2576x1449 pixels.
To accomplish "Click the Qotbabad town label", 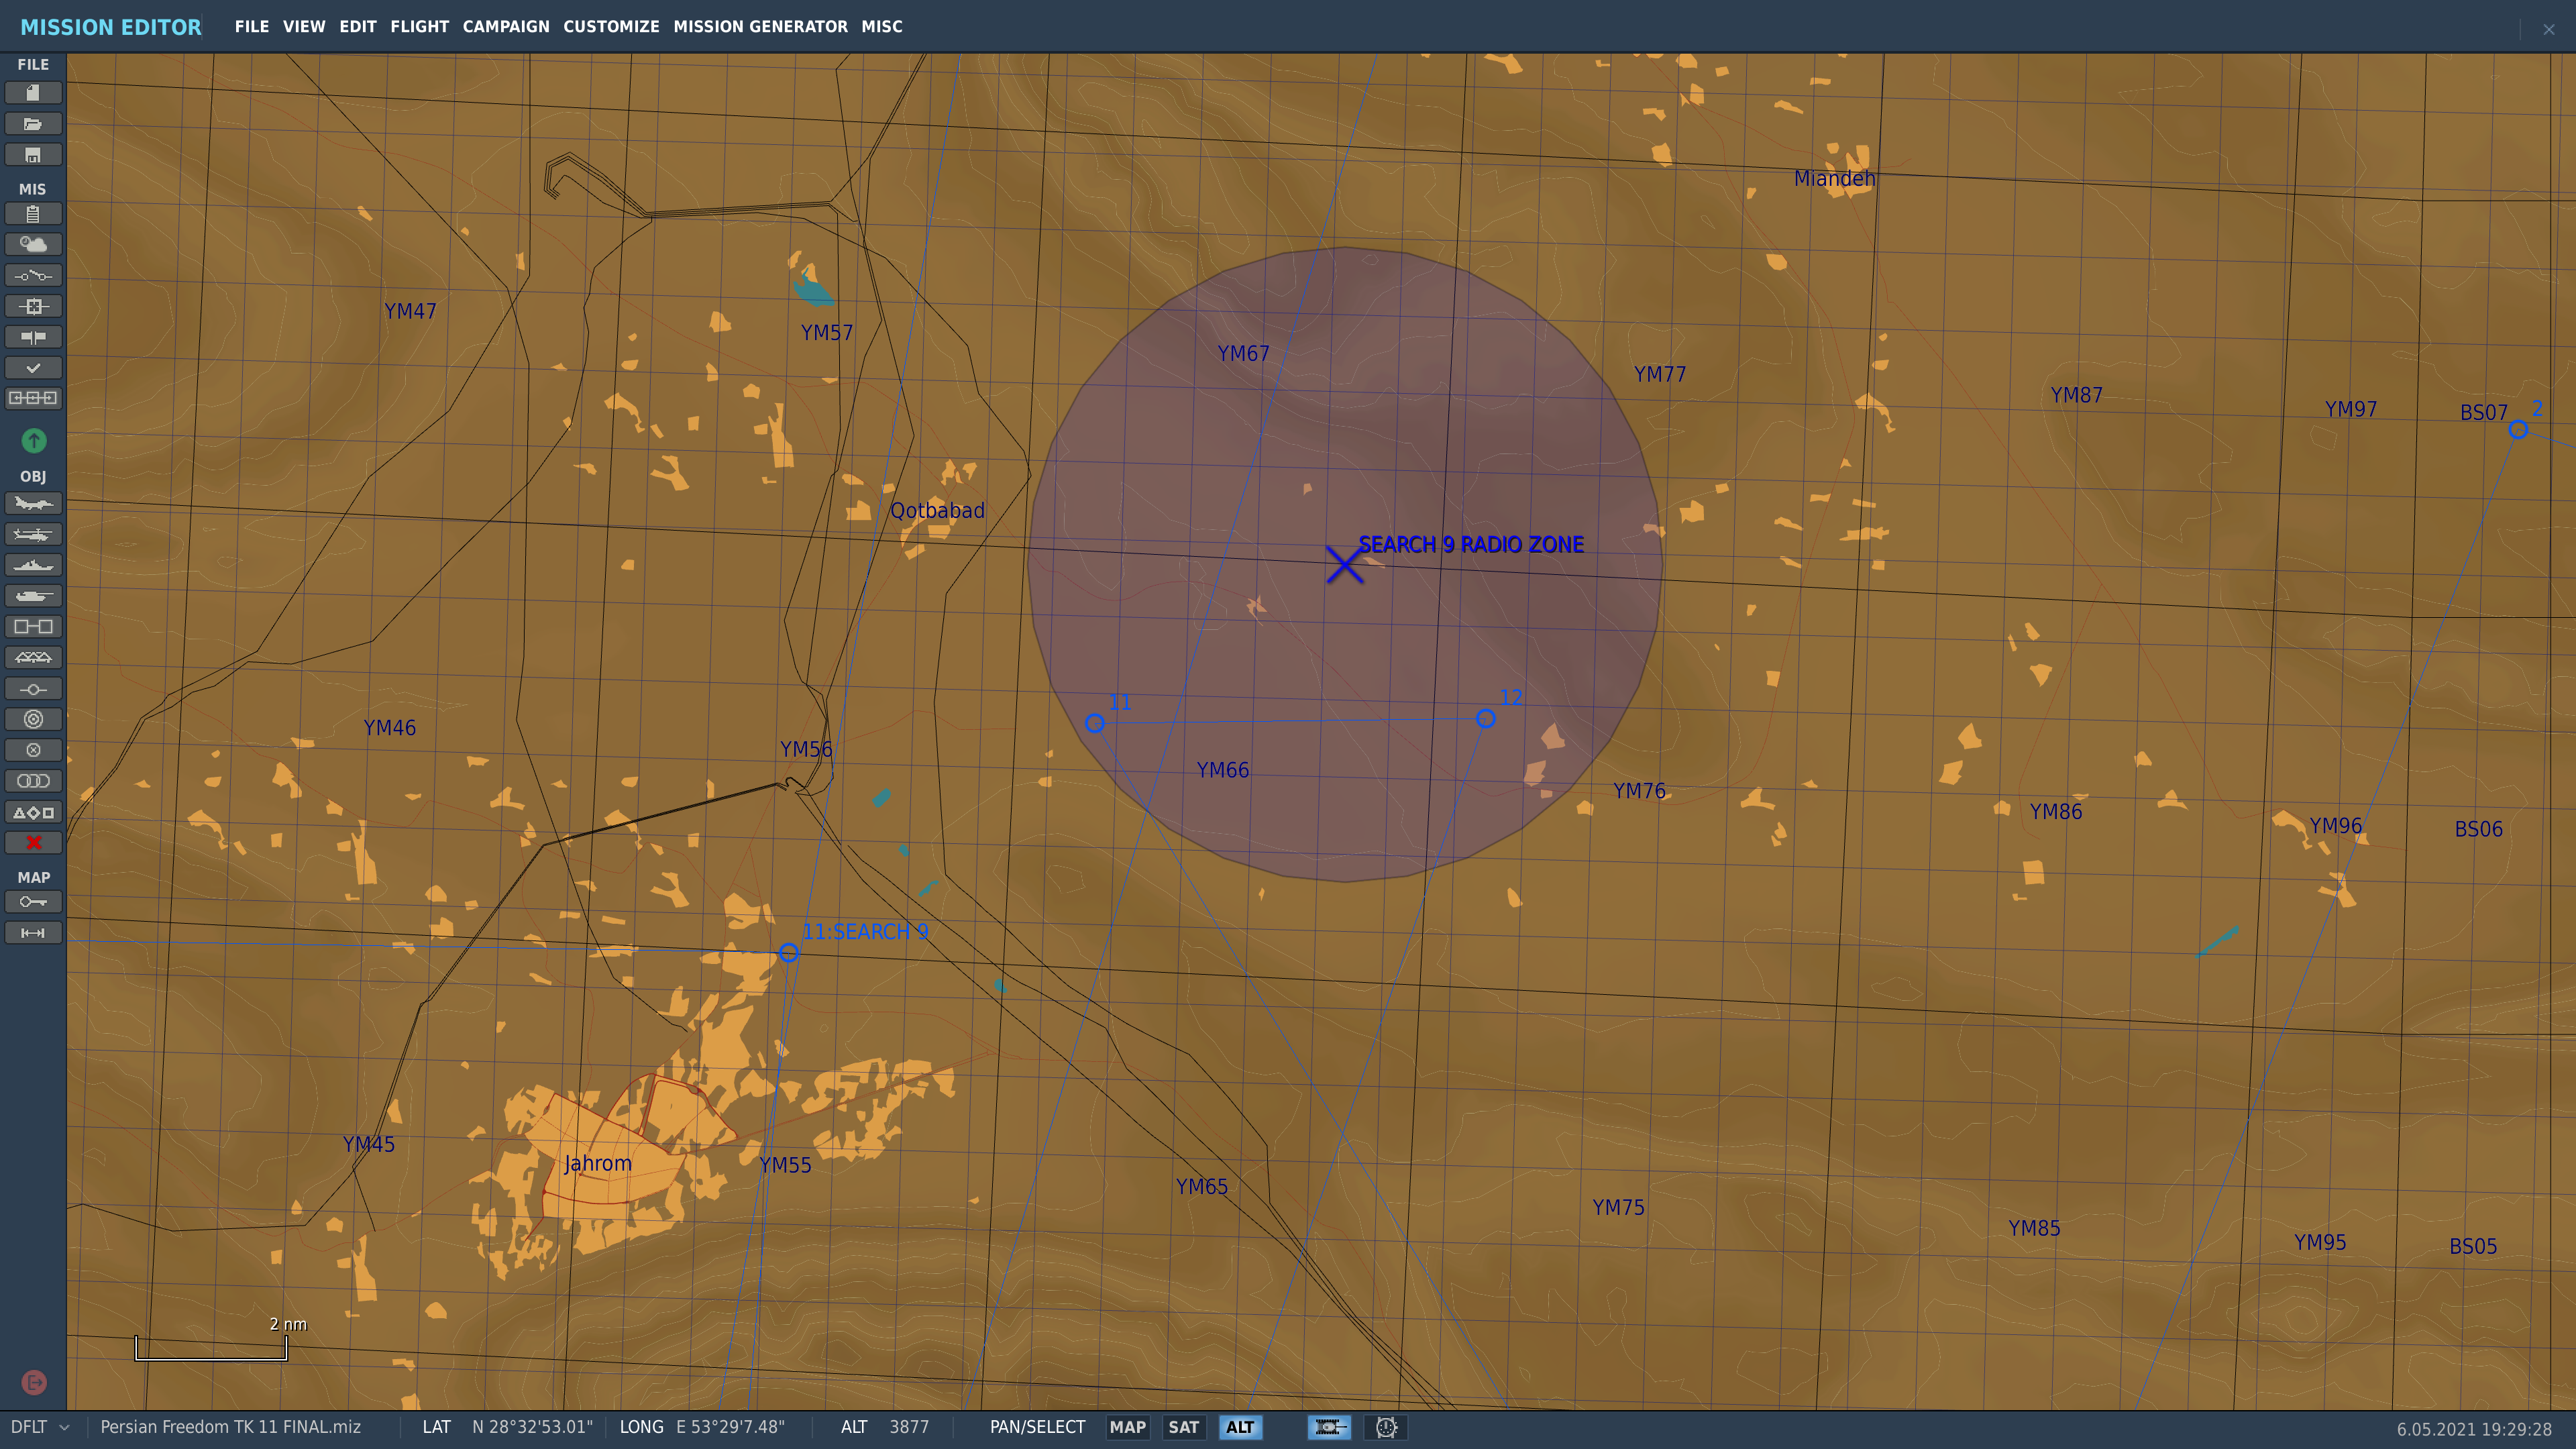I will (937, 511).
